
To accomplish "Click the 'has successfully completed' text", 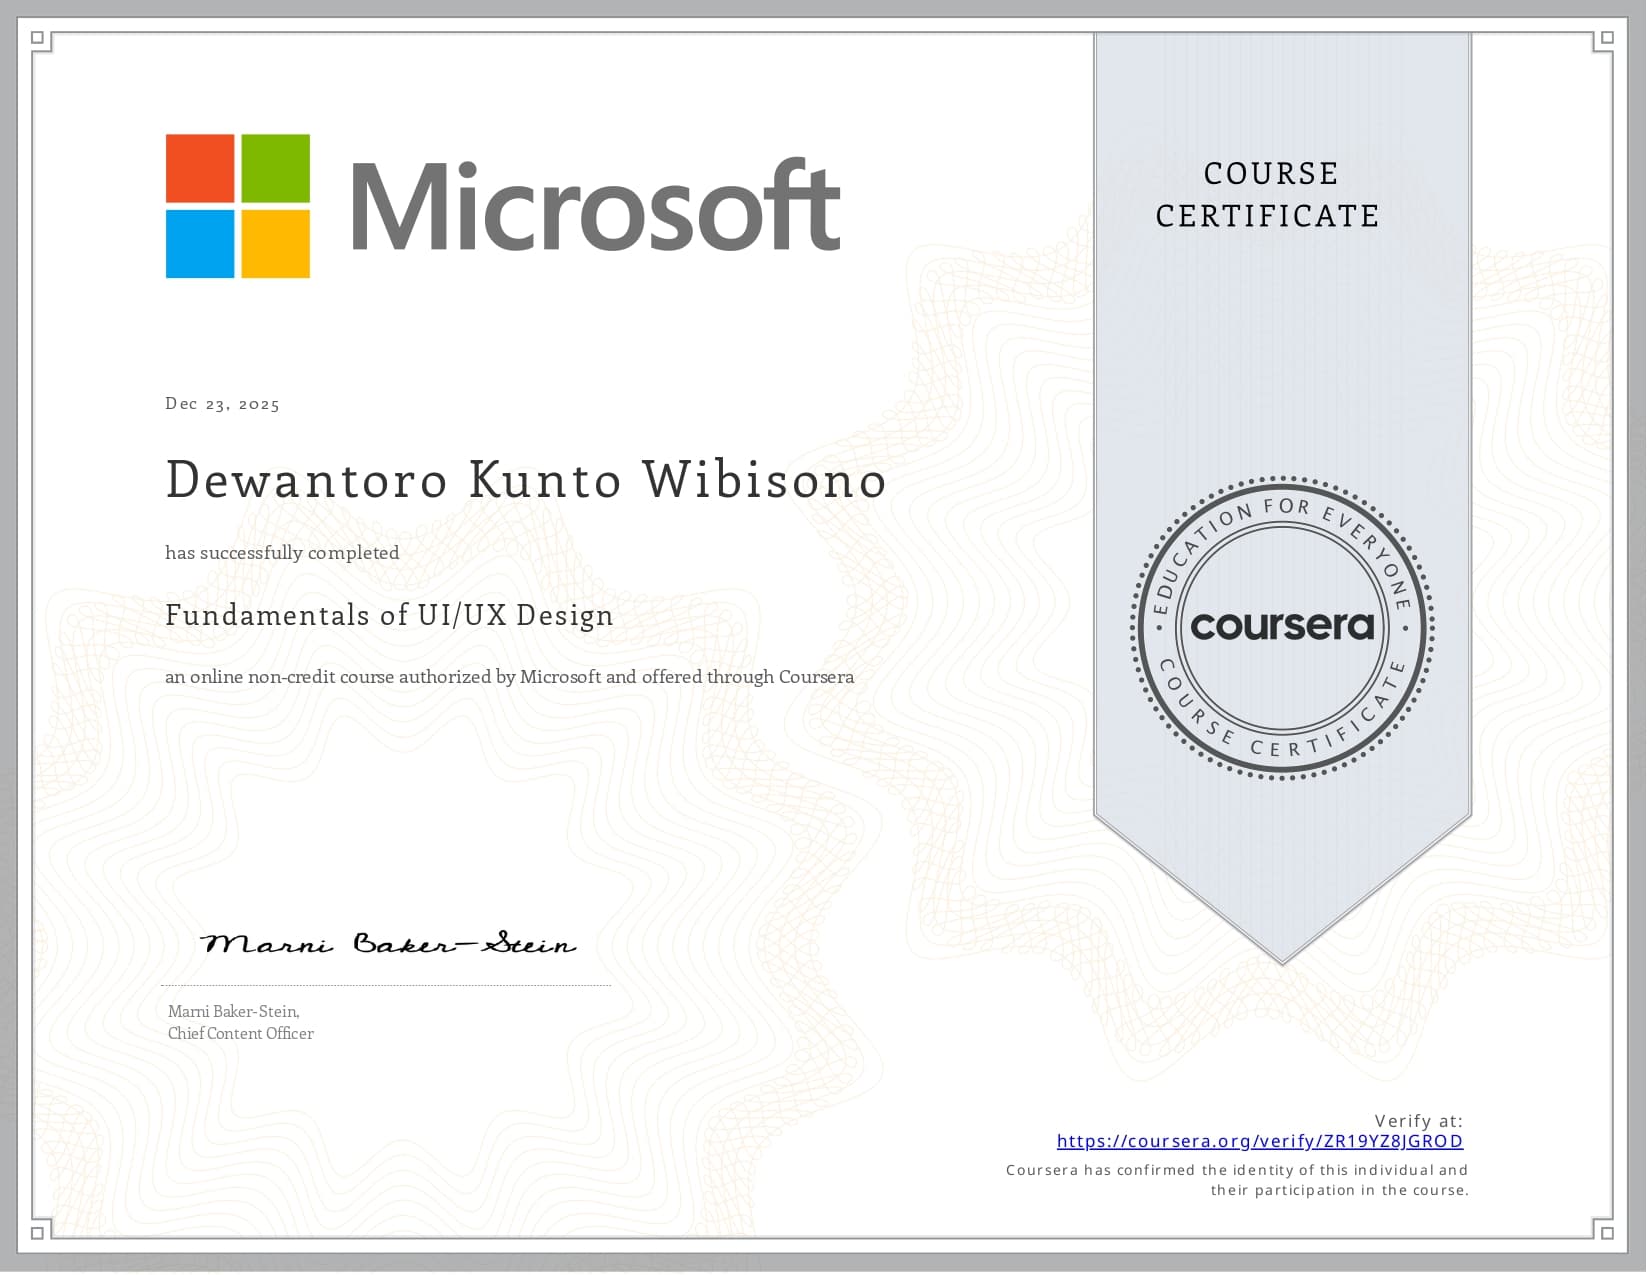I will [x=282, y=553].
